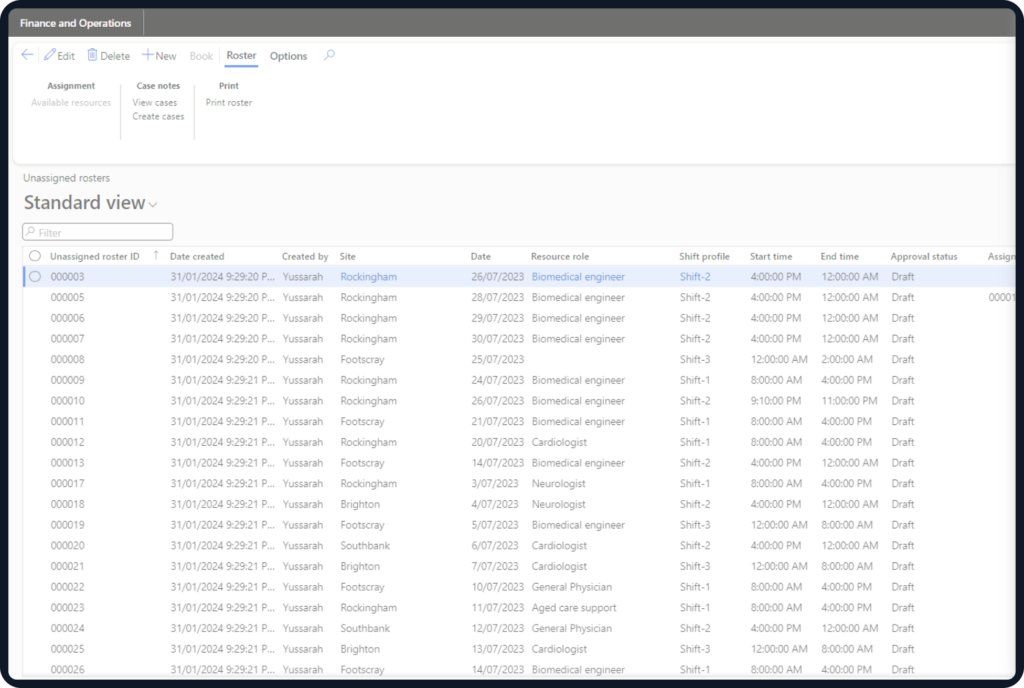The image size is (1024, 688).
Task: Select roster ID 000024
Action: (67, 629)
